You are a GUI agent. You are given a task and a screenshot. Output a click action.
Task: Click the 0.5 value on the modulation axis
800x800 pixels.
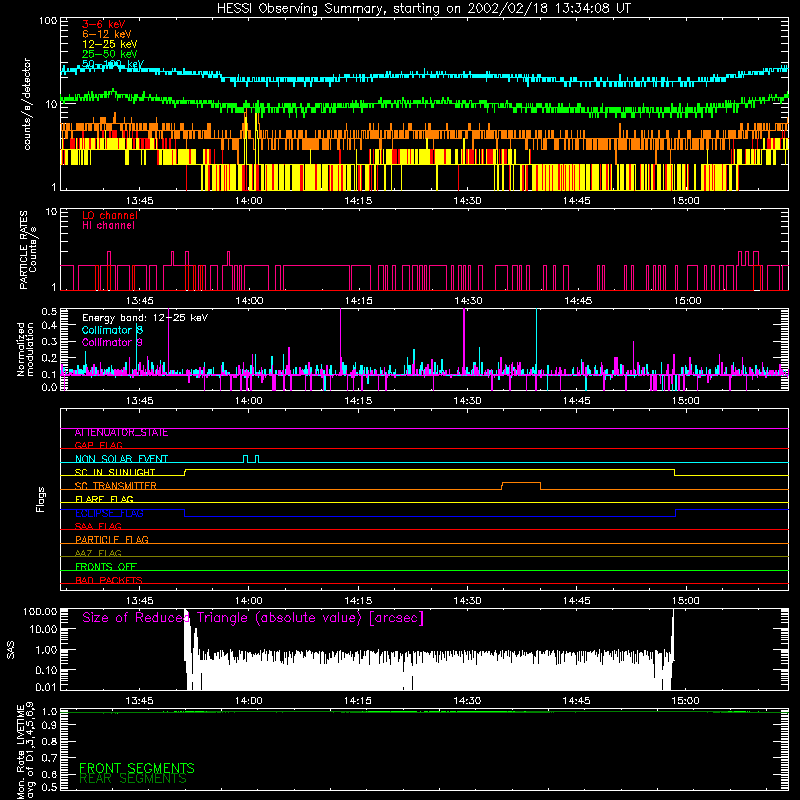[49, 311]
